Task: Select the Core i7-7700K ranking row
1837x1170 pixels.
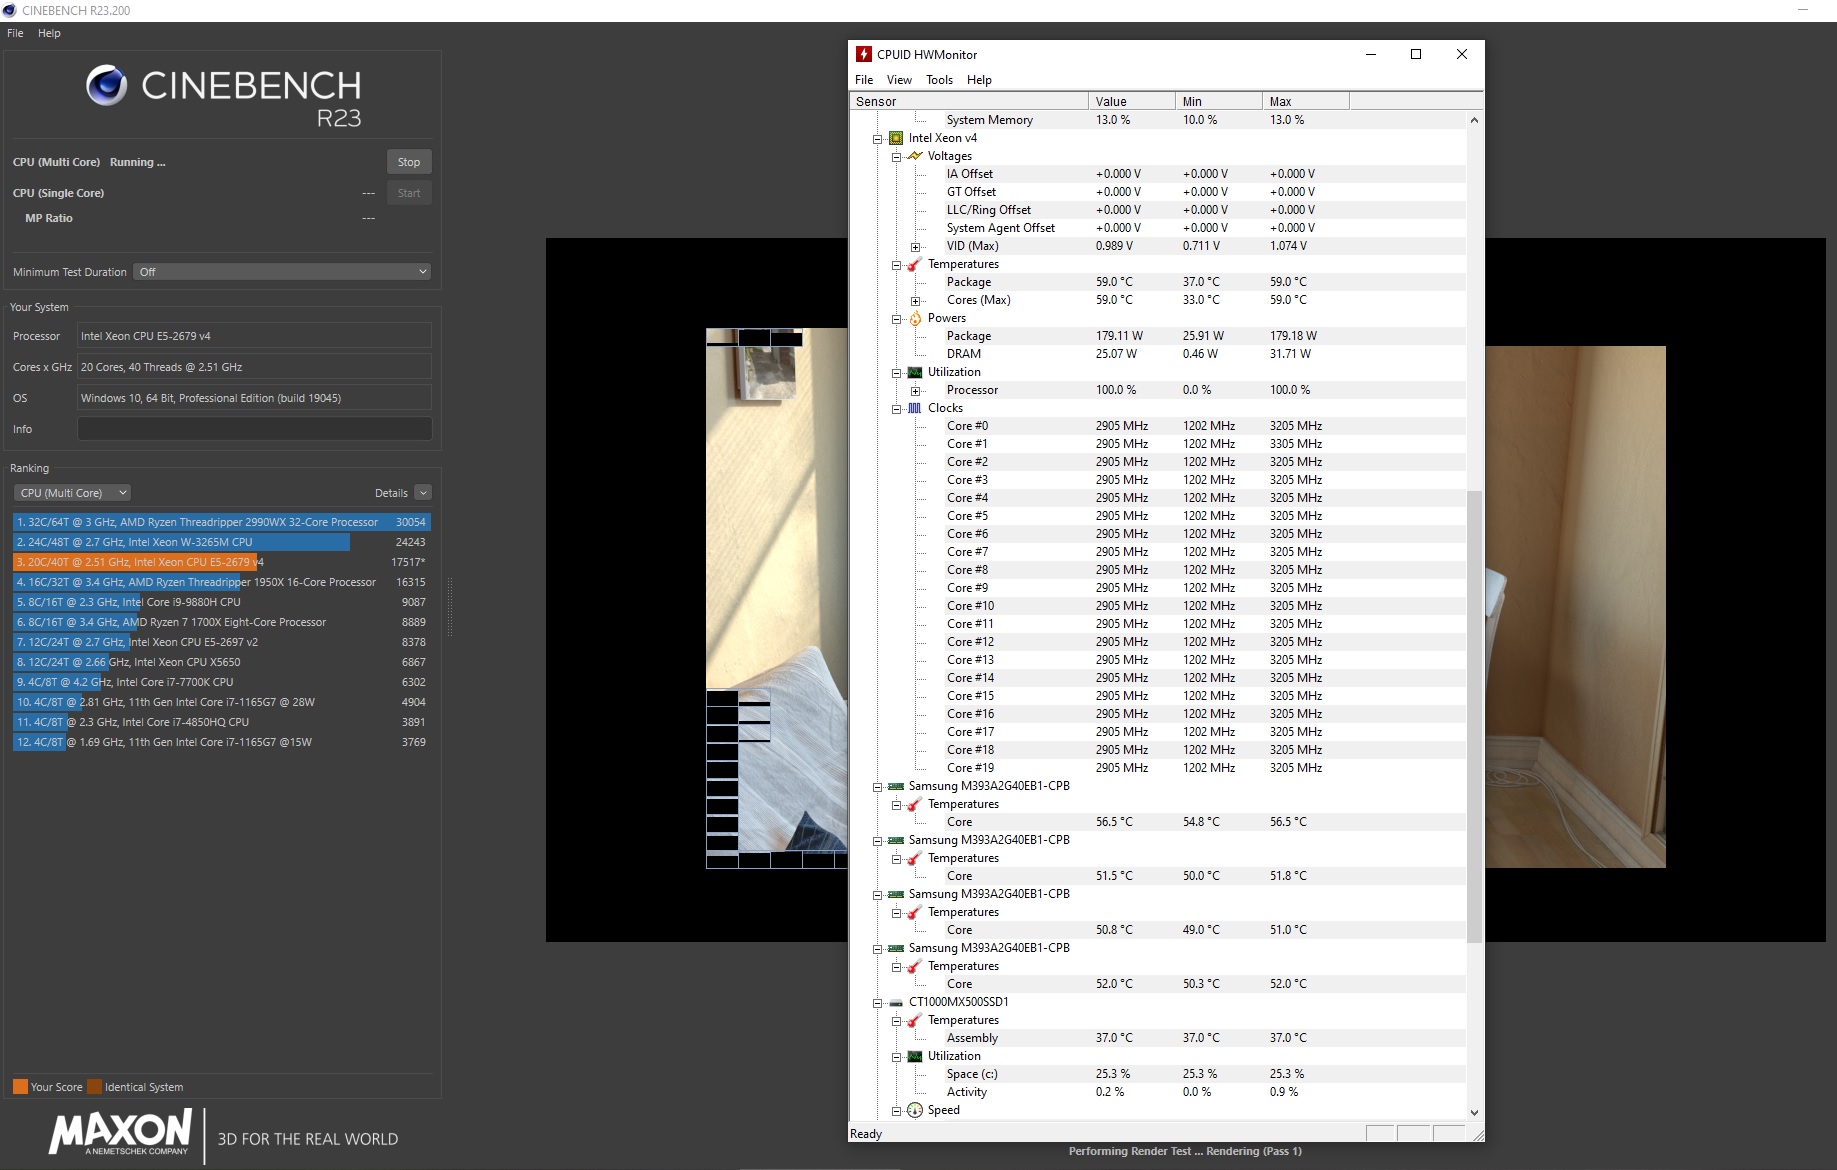Action: [x=221, y=682]
